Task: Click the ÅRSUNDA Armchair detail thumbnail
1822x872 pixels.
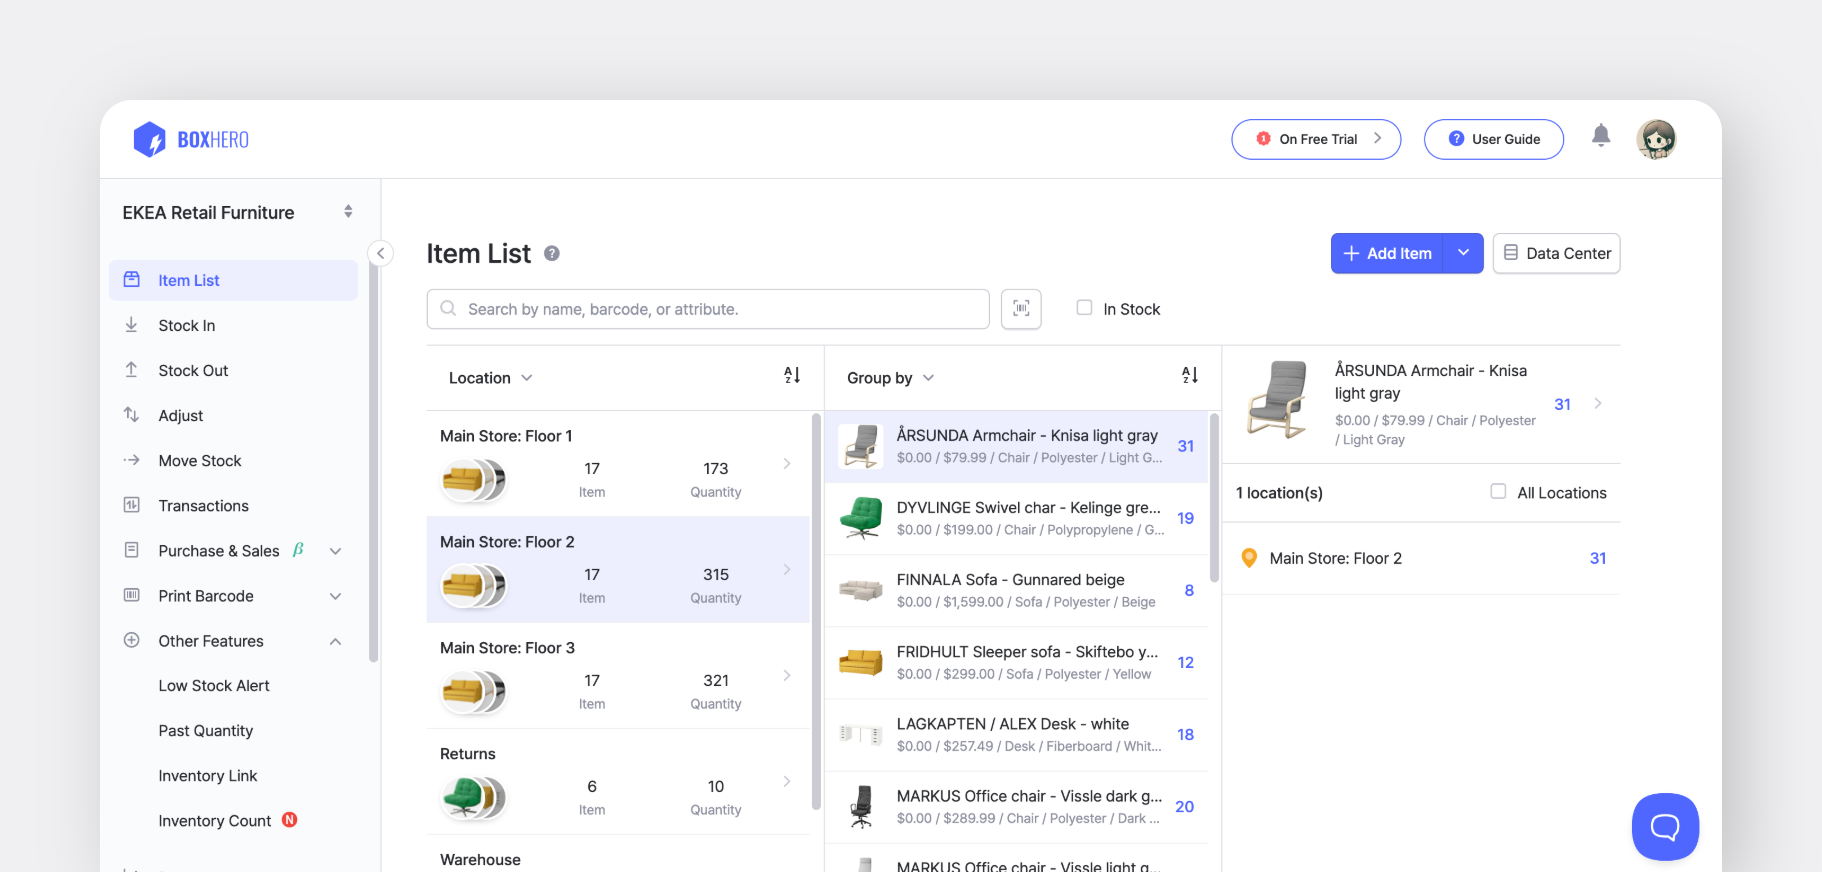Action: point(1277,401)
